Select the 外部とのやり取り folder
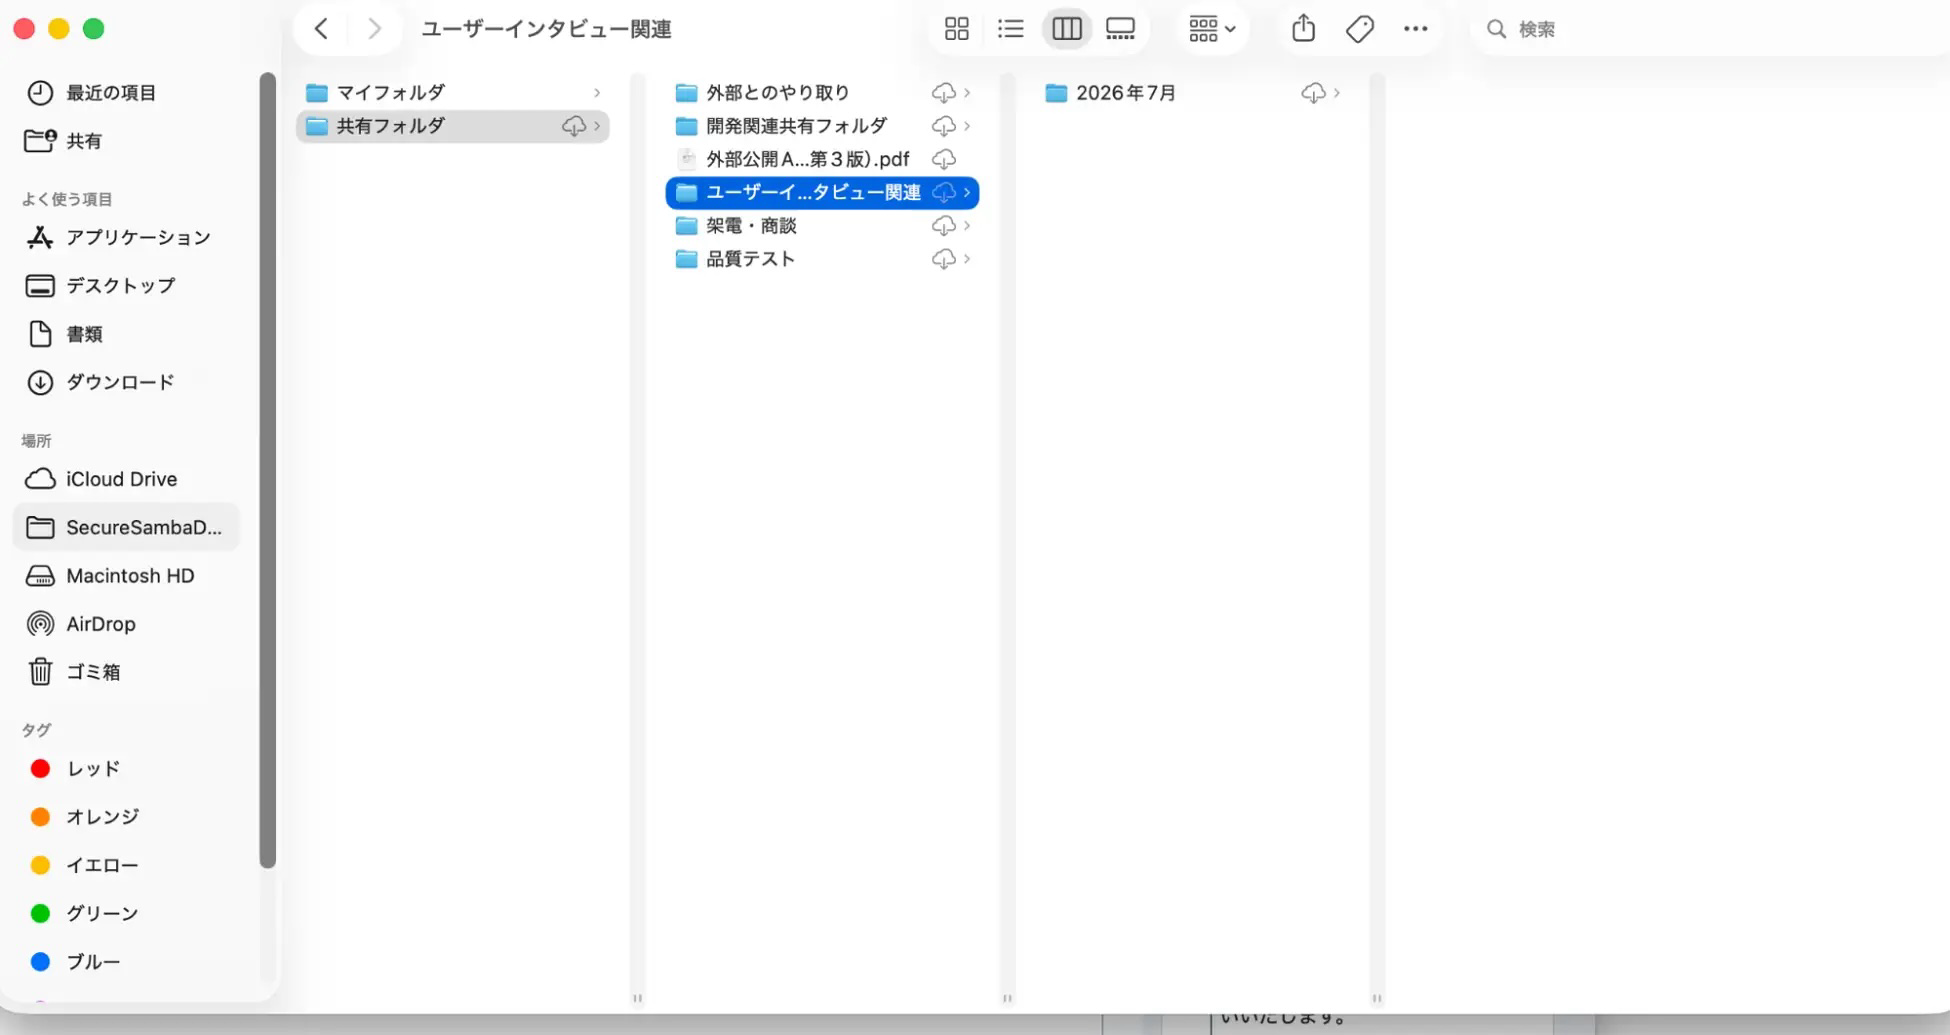 [x=822, y=93]
